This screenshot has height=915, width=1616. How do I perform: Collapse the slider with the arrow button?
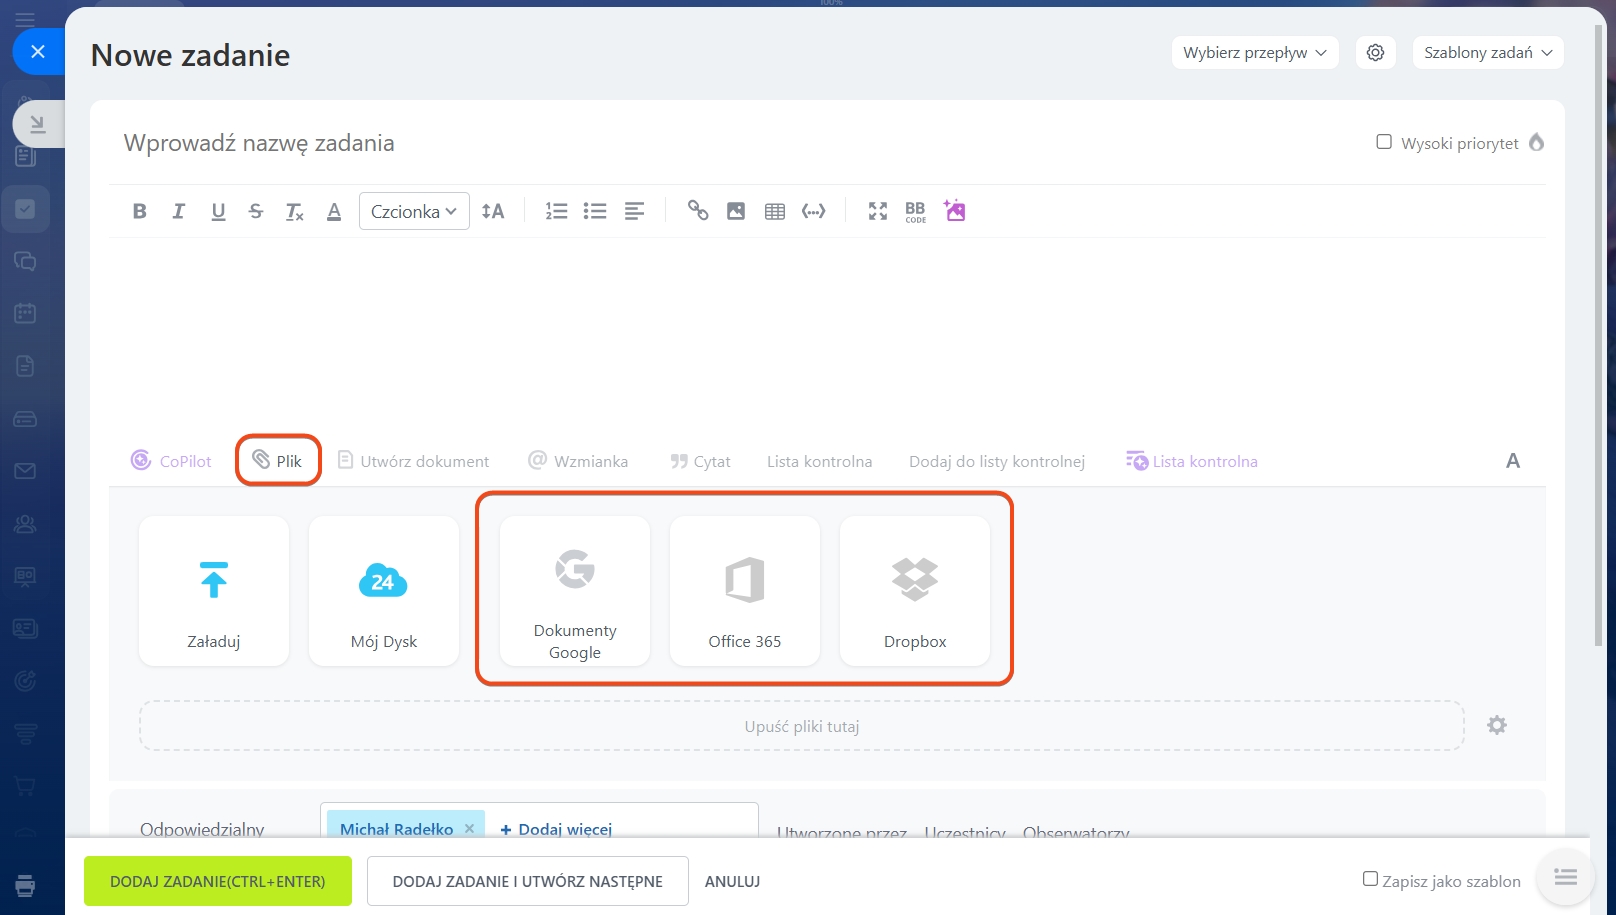pyautogui.click(x=37, y=124)
